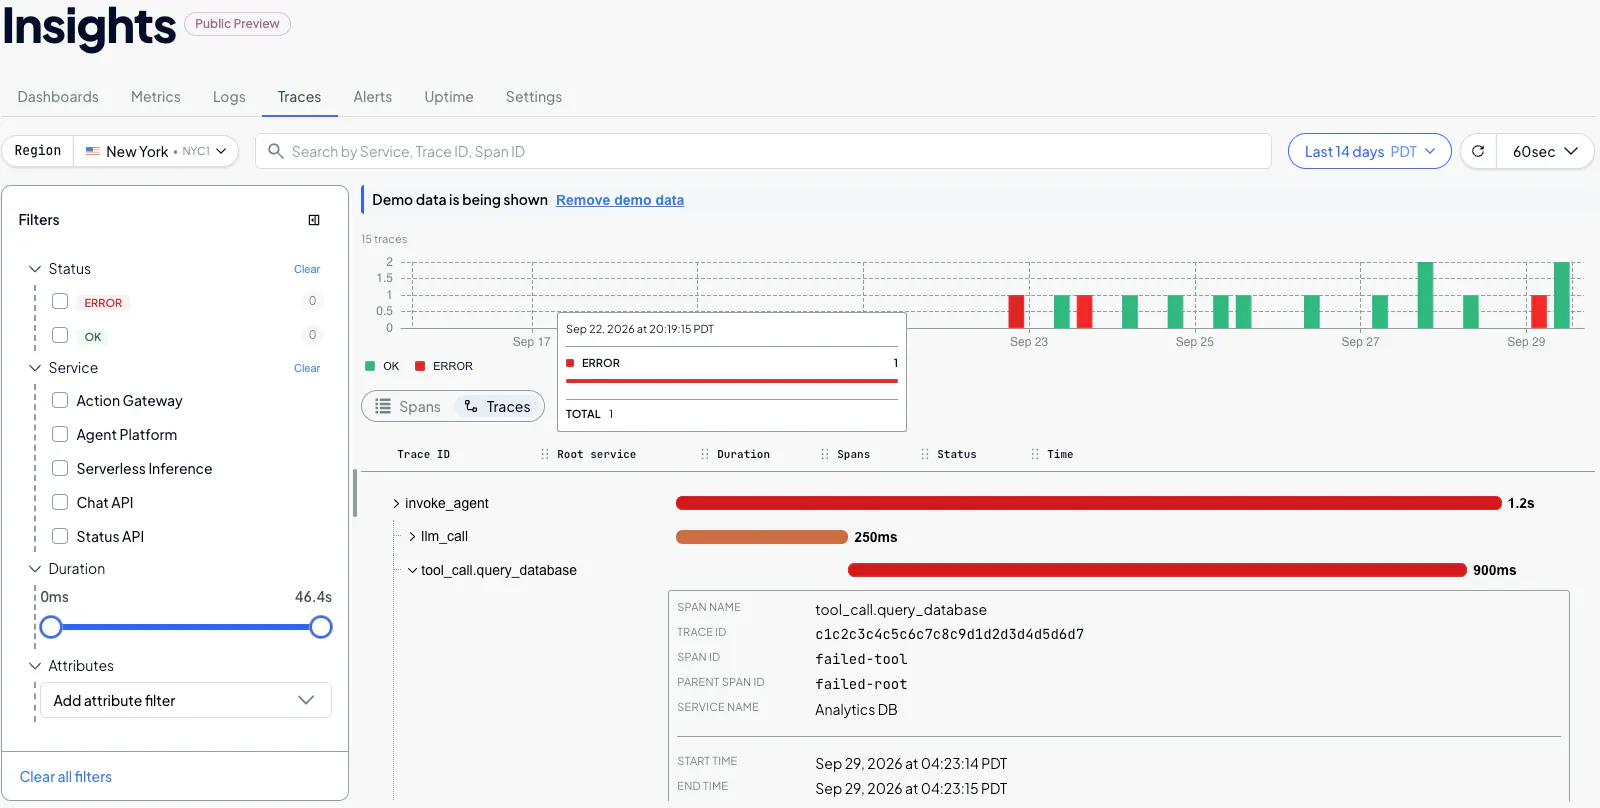The width and height of the screenshot is (1600, 808).
Task: Open the Last 14 days time range dropdown
Action: click(1369, 151)
